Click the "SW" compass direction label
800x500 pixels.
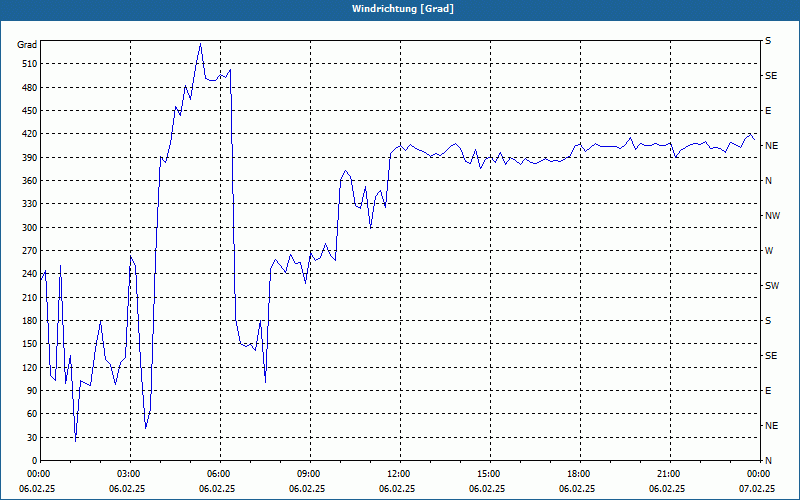pos(772,286)
